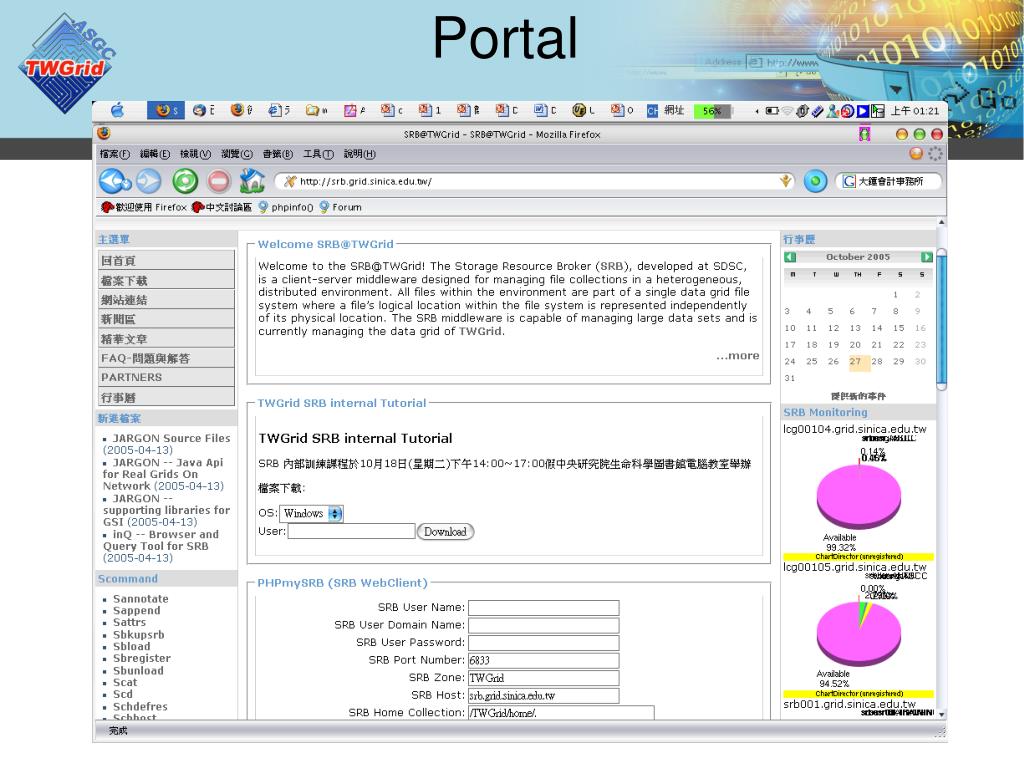Open the Sattrs command link
This screenshot has width=1024, height=768.
[x=129, y=622]
